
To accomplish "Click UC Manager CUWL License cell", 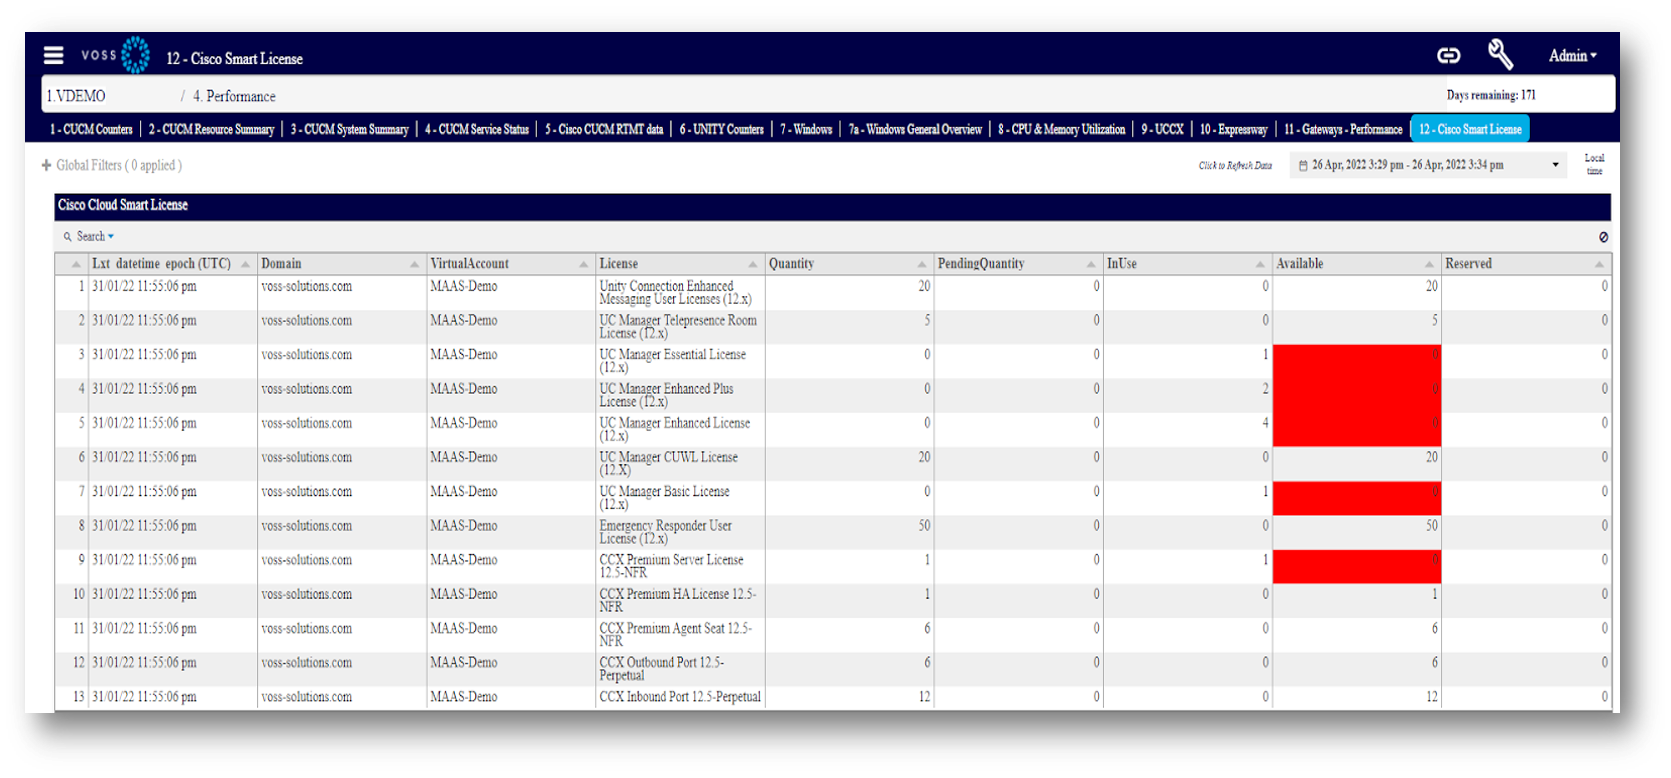I will click(x=679, y=464).
